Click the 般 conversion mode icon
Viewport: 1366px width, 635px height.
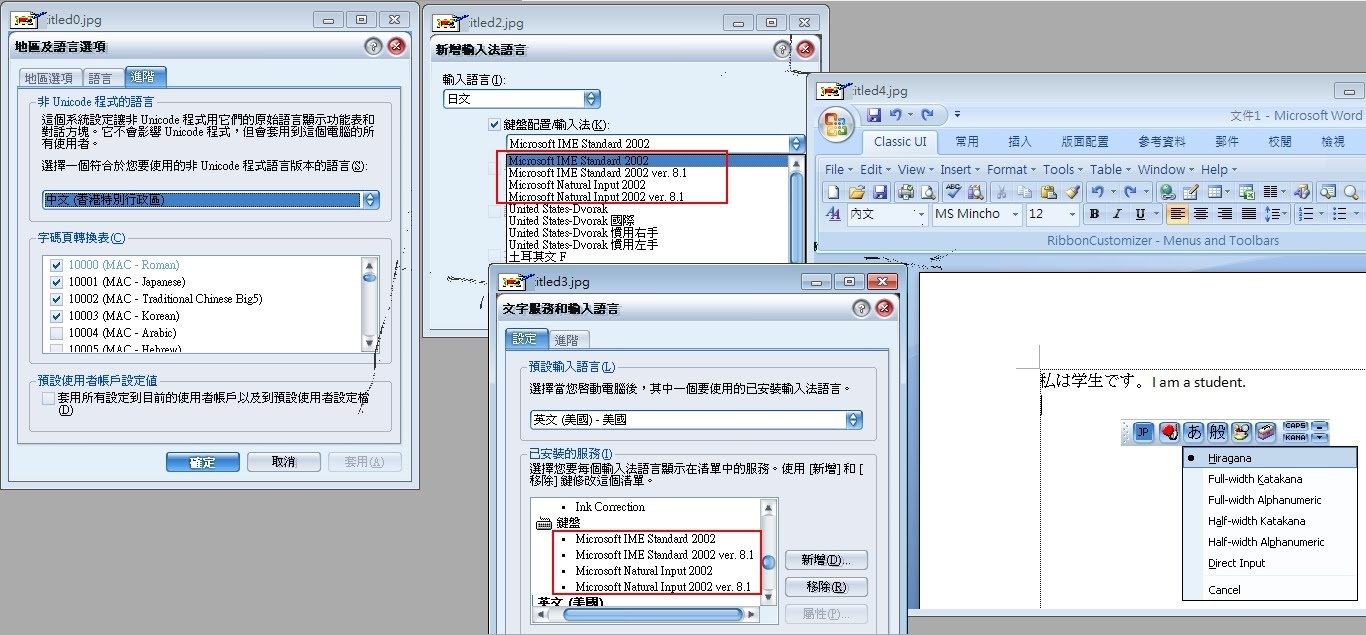(x=1217, y=432)
